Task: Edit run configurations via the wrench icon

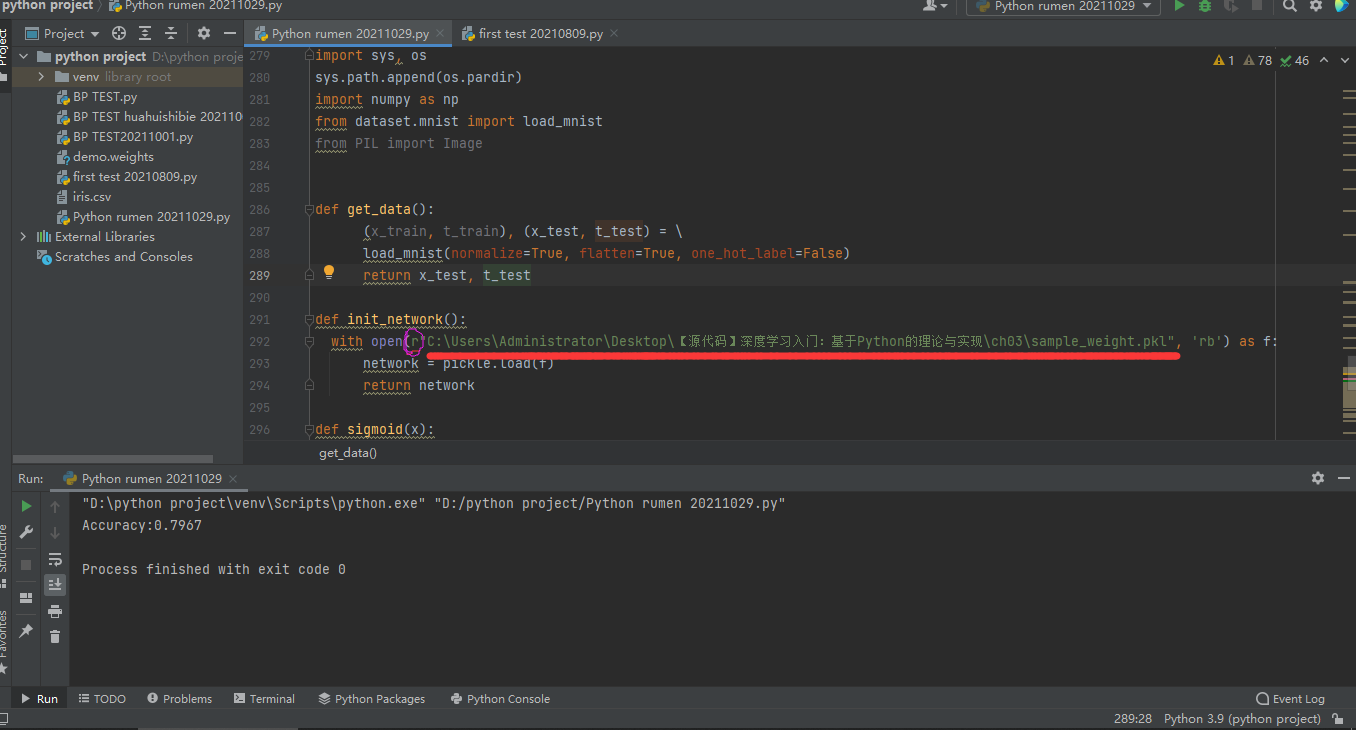Action: click(x=25, y=531)
